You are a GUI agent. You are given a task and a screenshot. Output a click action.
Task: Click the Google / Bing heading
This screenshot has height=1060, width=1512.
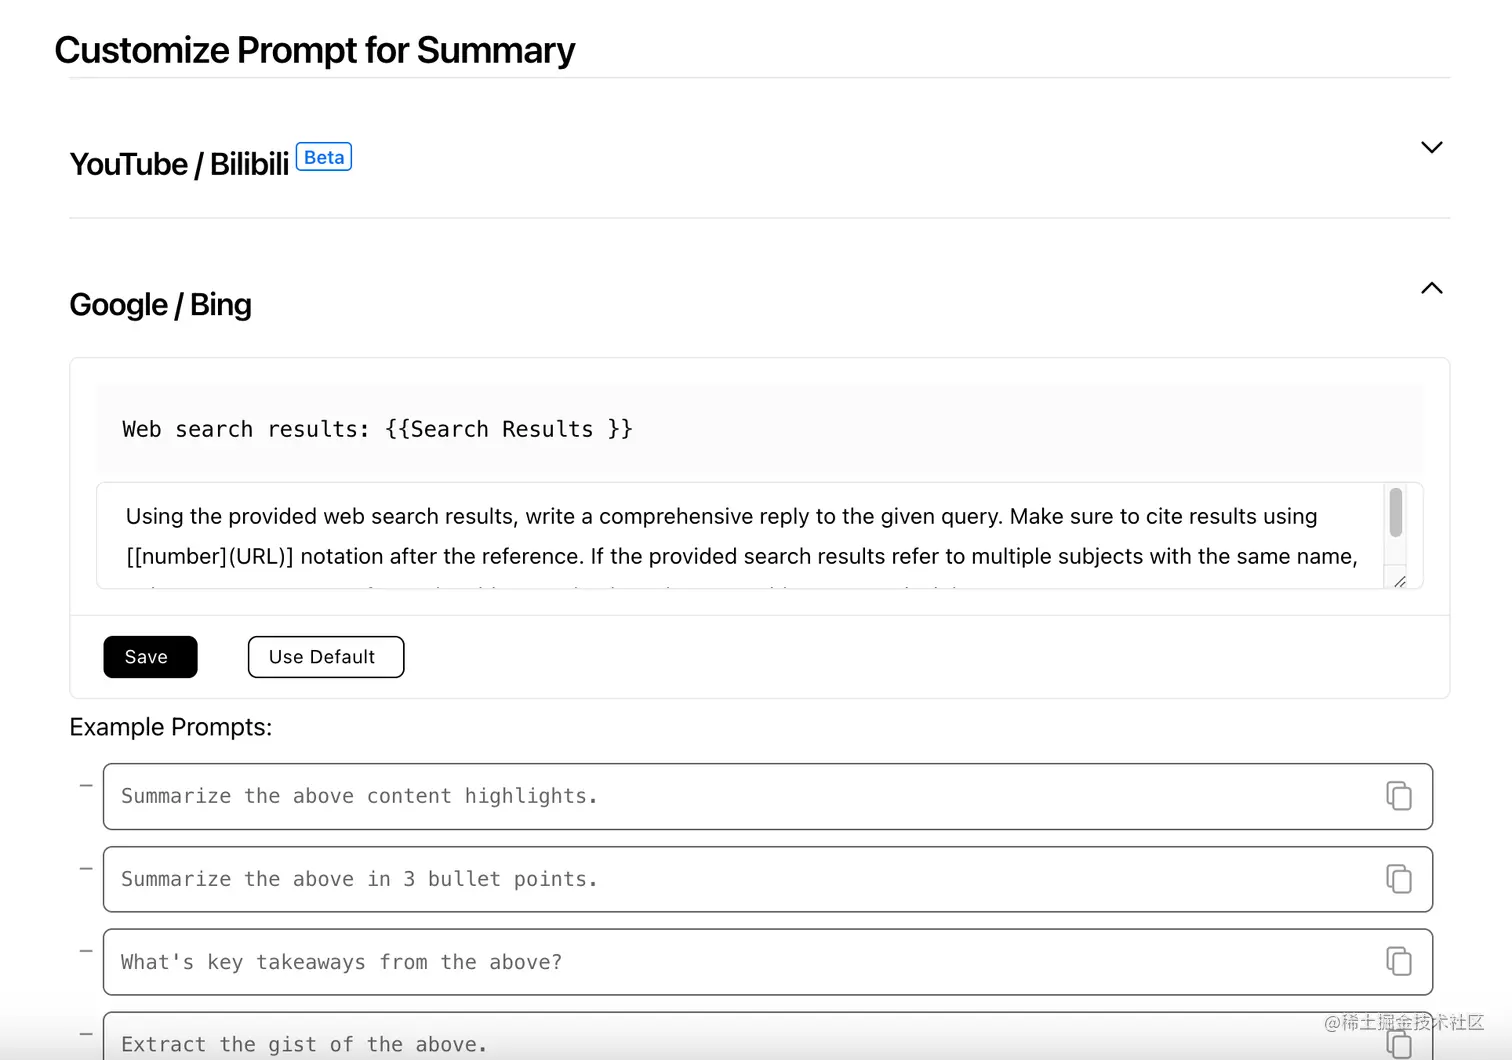click(161, 305)
